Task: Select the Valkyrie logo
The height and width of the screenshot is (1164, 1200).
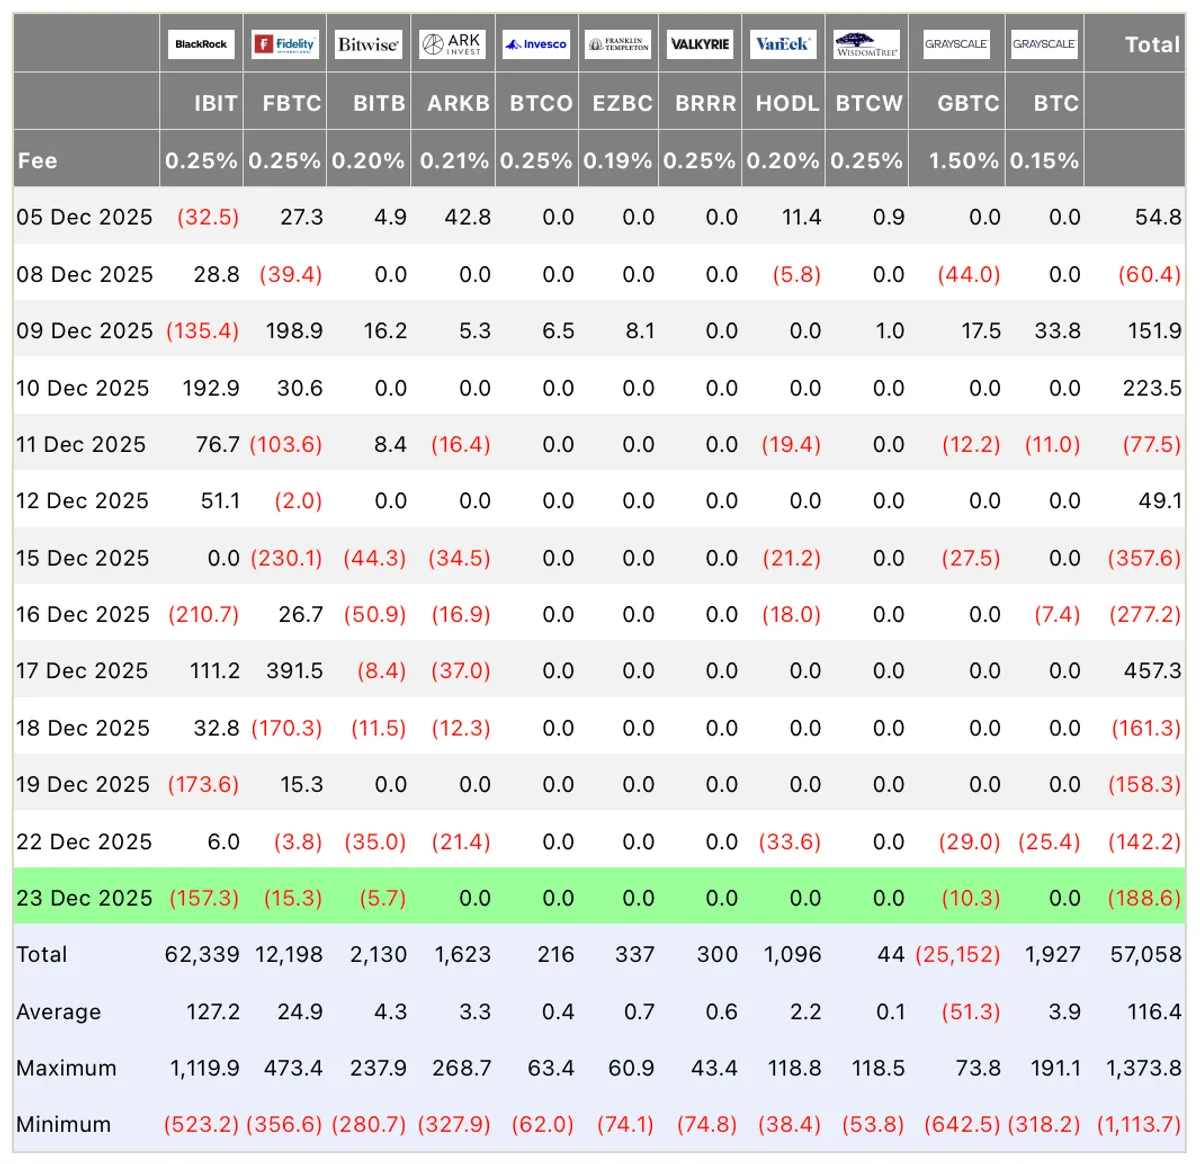Action: click(700, 44)
